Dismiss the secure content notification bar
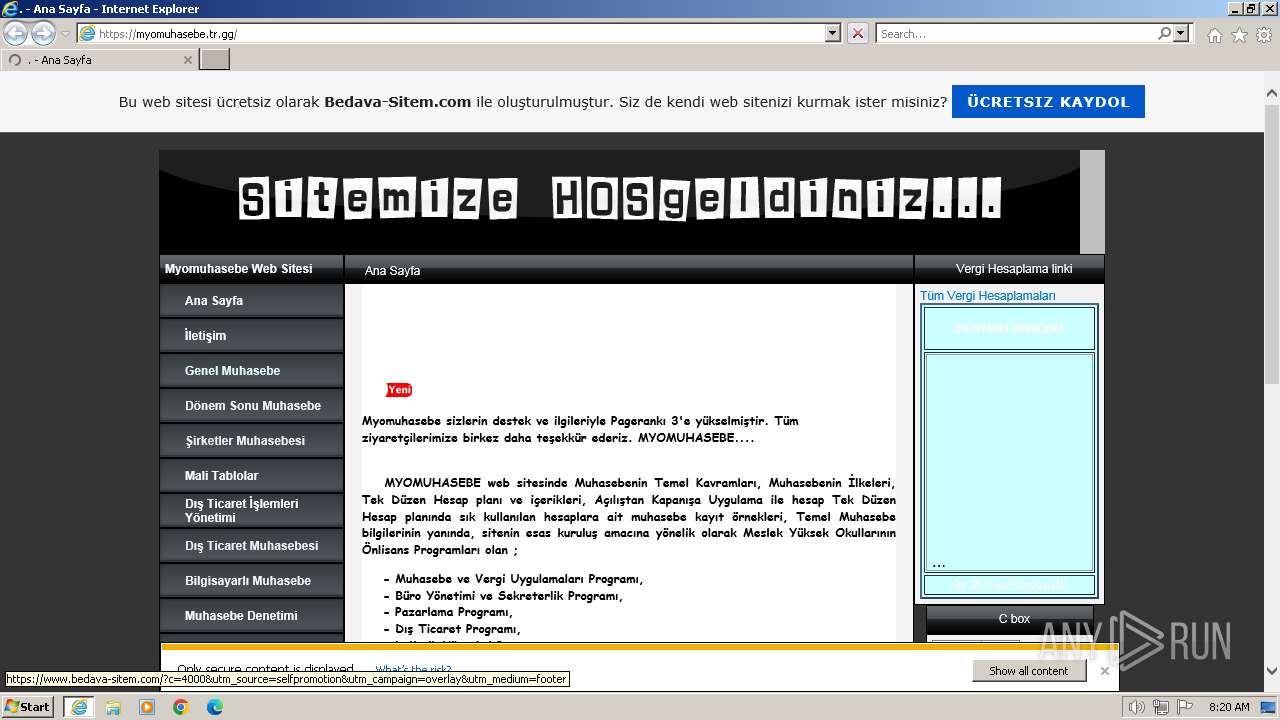 (x=1104, y=671)
